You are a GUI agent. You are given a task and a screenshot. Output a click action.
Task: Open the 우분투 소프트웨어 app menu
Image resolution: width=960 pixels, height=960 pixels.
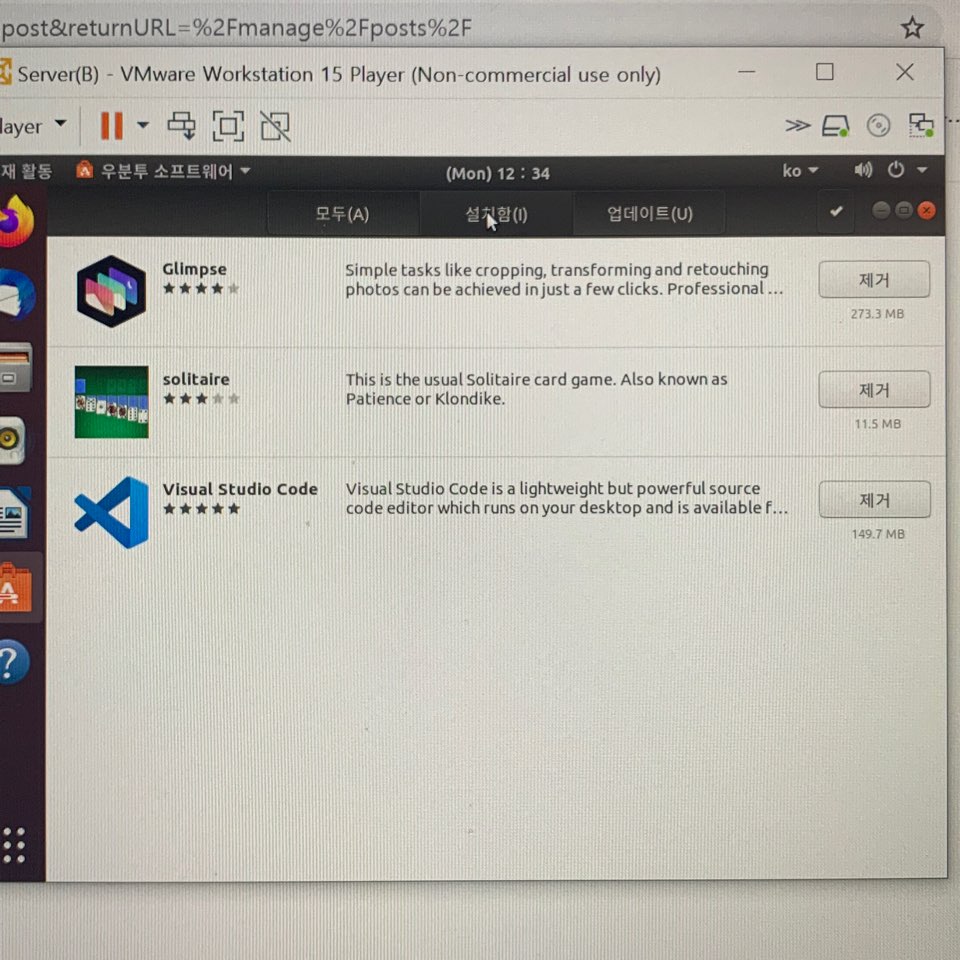(163, 171)
